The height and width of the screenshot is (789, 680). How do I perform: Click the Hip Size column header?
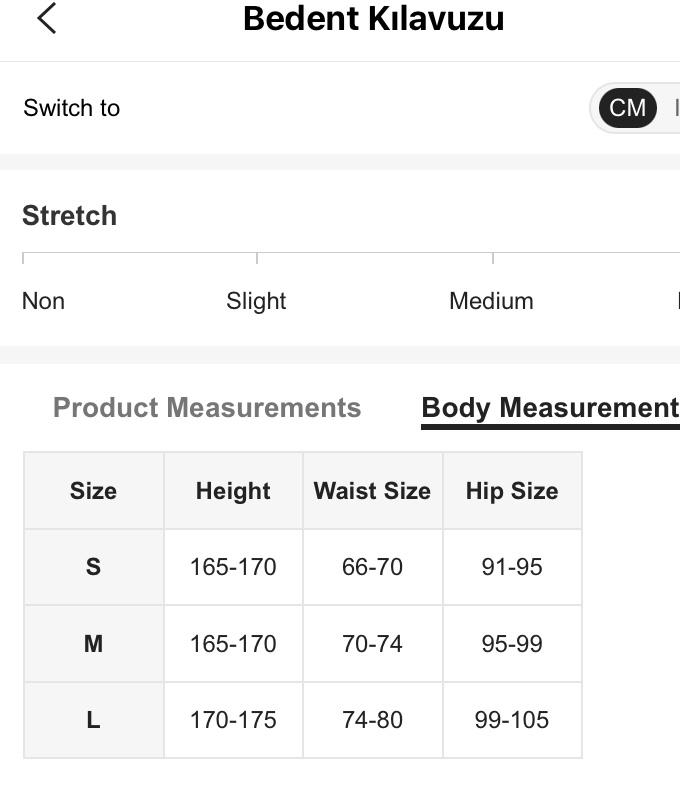coord(512,491)
